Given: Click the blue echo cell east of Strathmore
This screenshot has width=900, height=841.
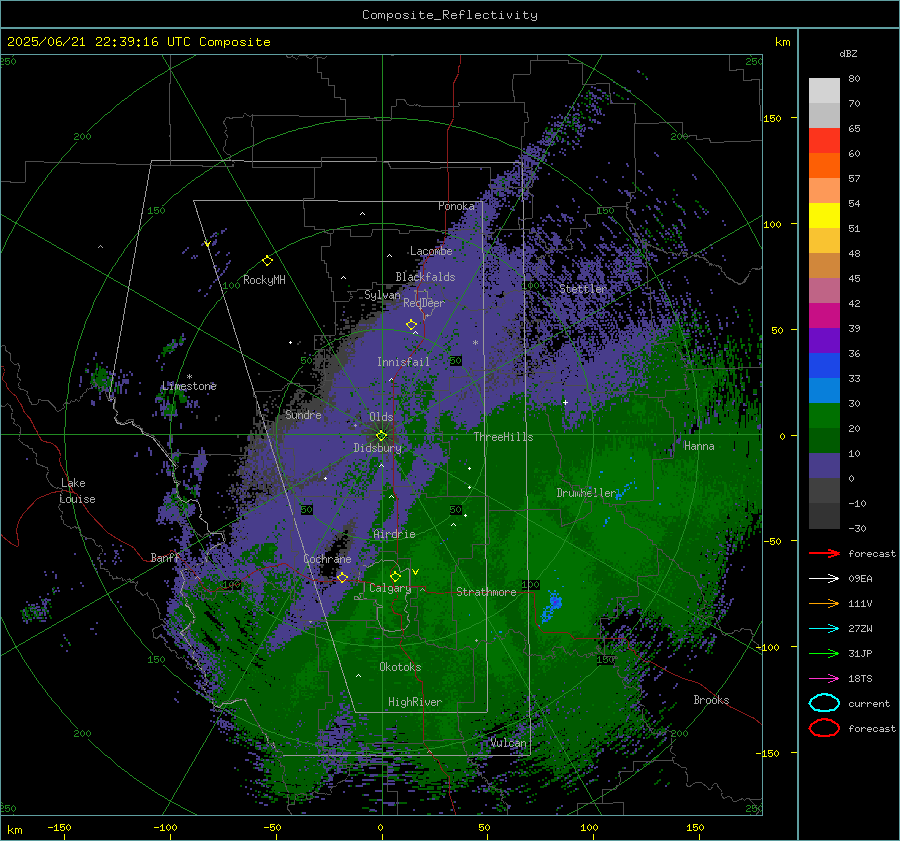Looking at the screenshot, I should click(x=552, y=606).
